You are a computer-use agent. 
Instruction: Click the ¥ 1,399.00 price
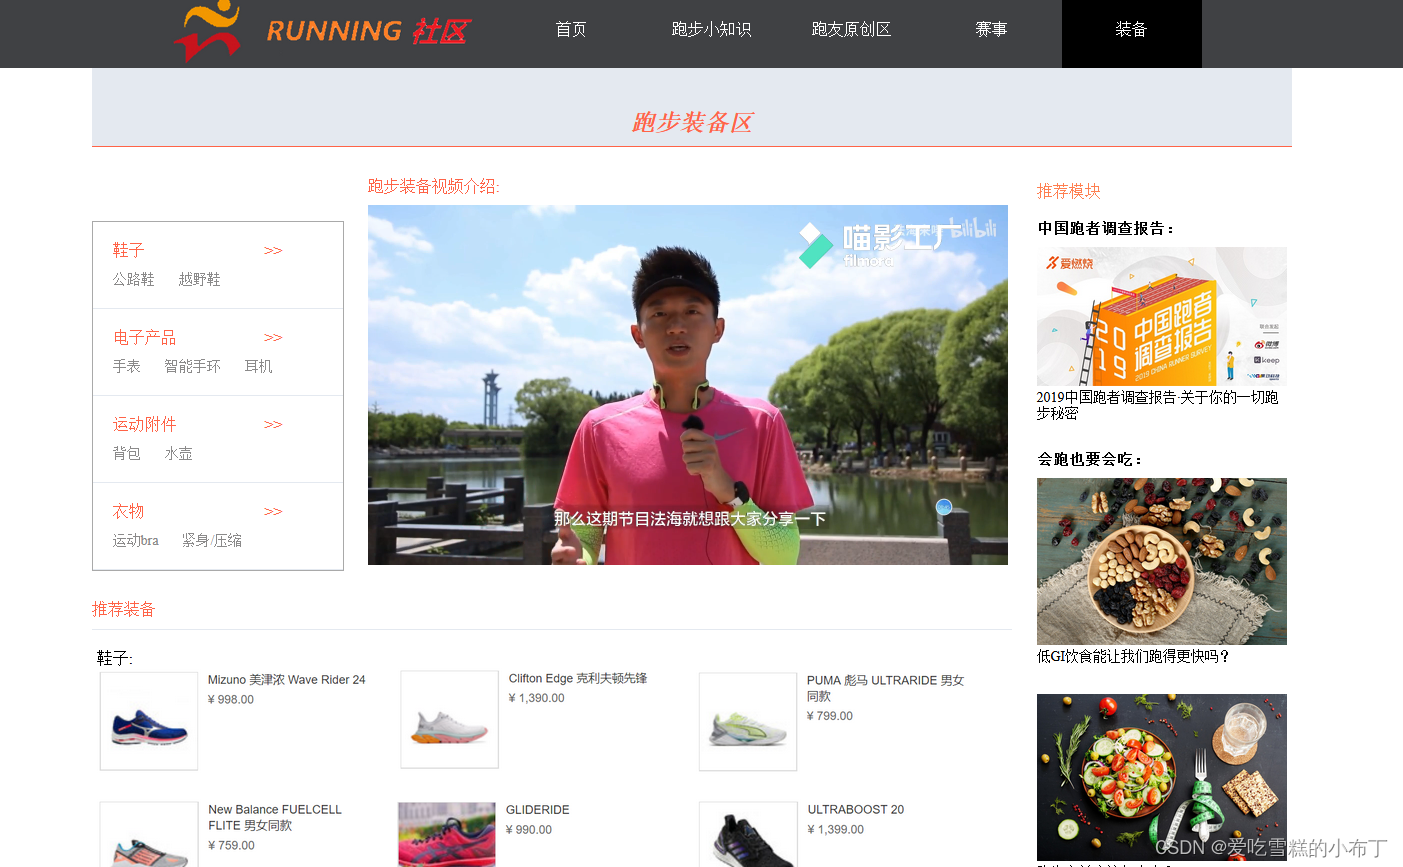(x=836, y=830)
